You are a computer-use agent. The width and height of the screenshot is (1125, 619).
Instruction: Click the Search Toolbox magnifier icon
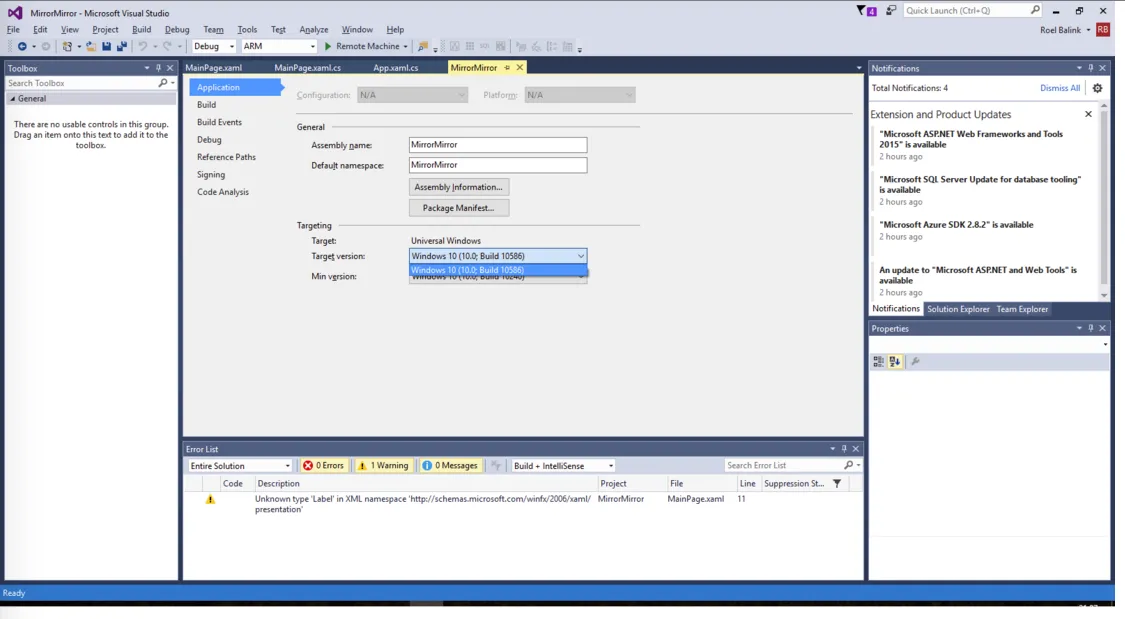(x=162, y=83)
